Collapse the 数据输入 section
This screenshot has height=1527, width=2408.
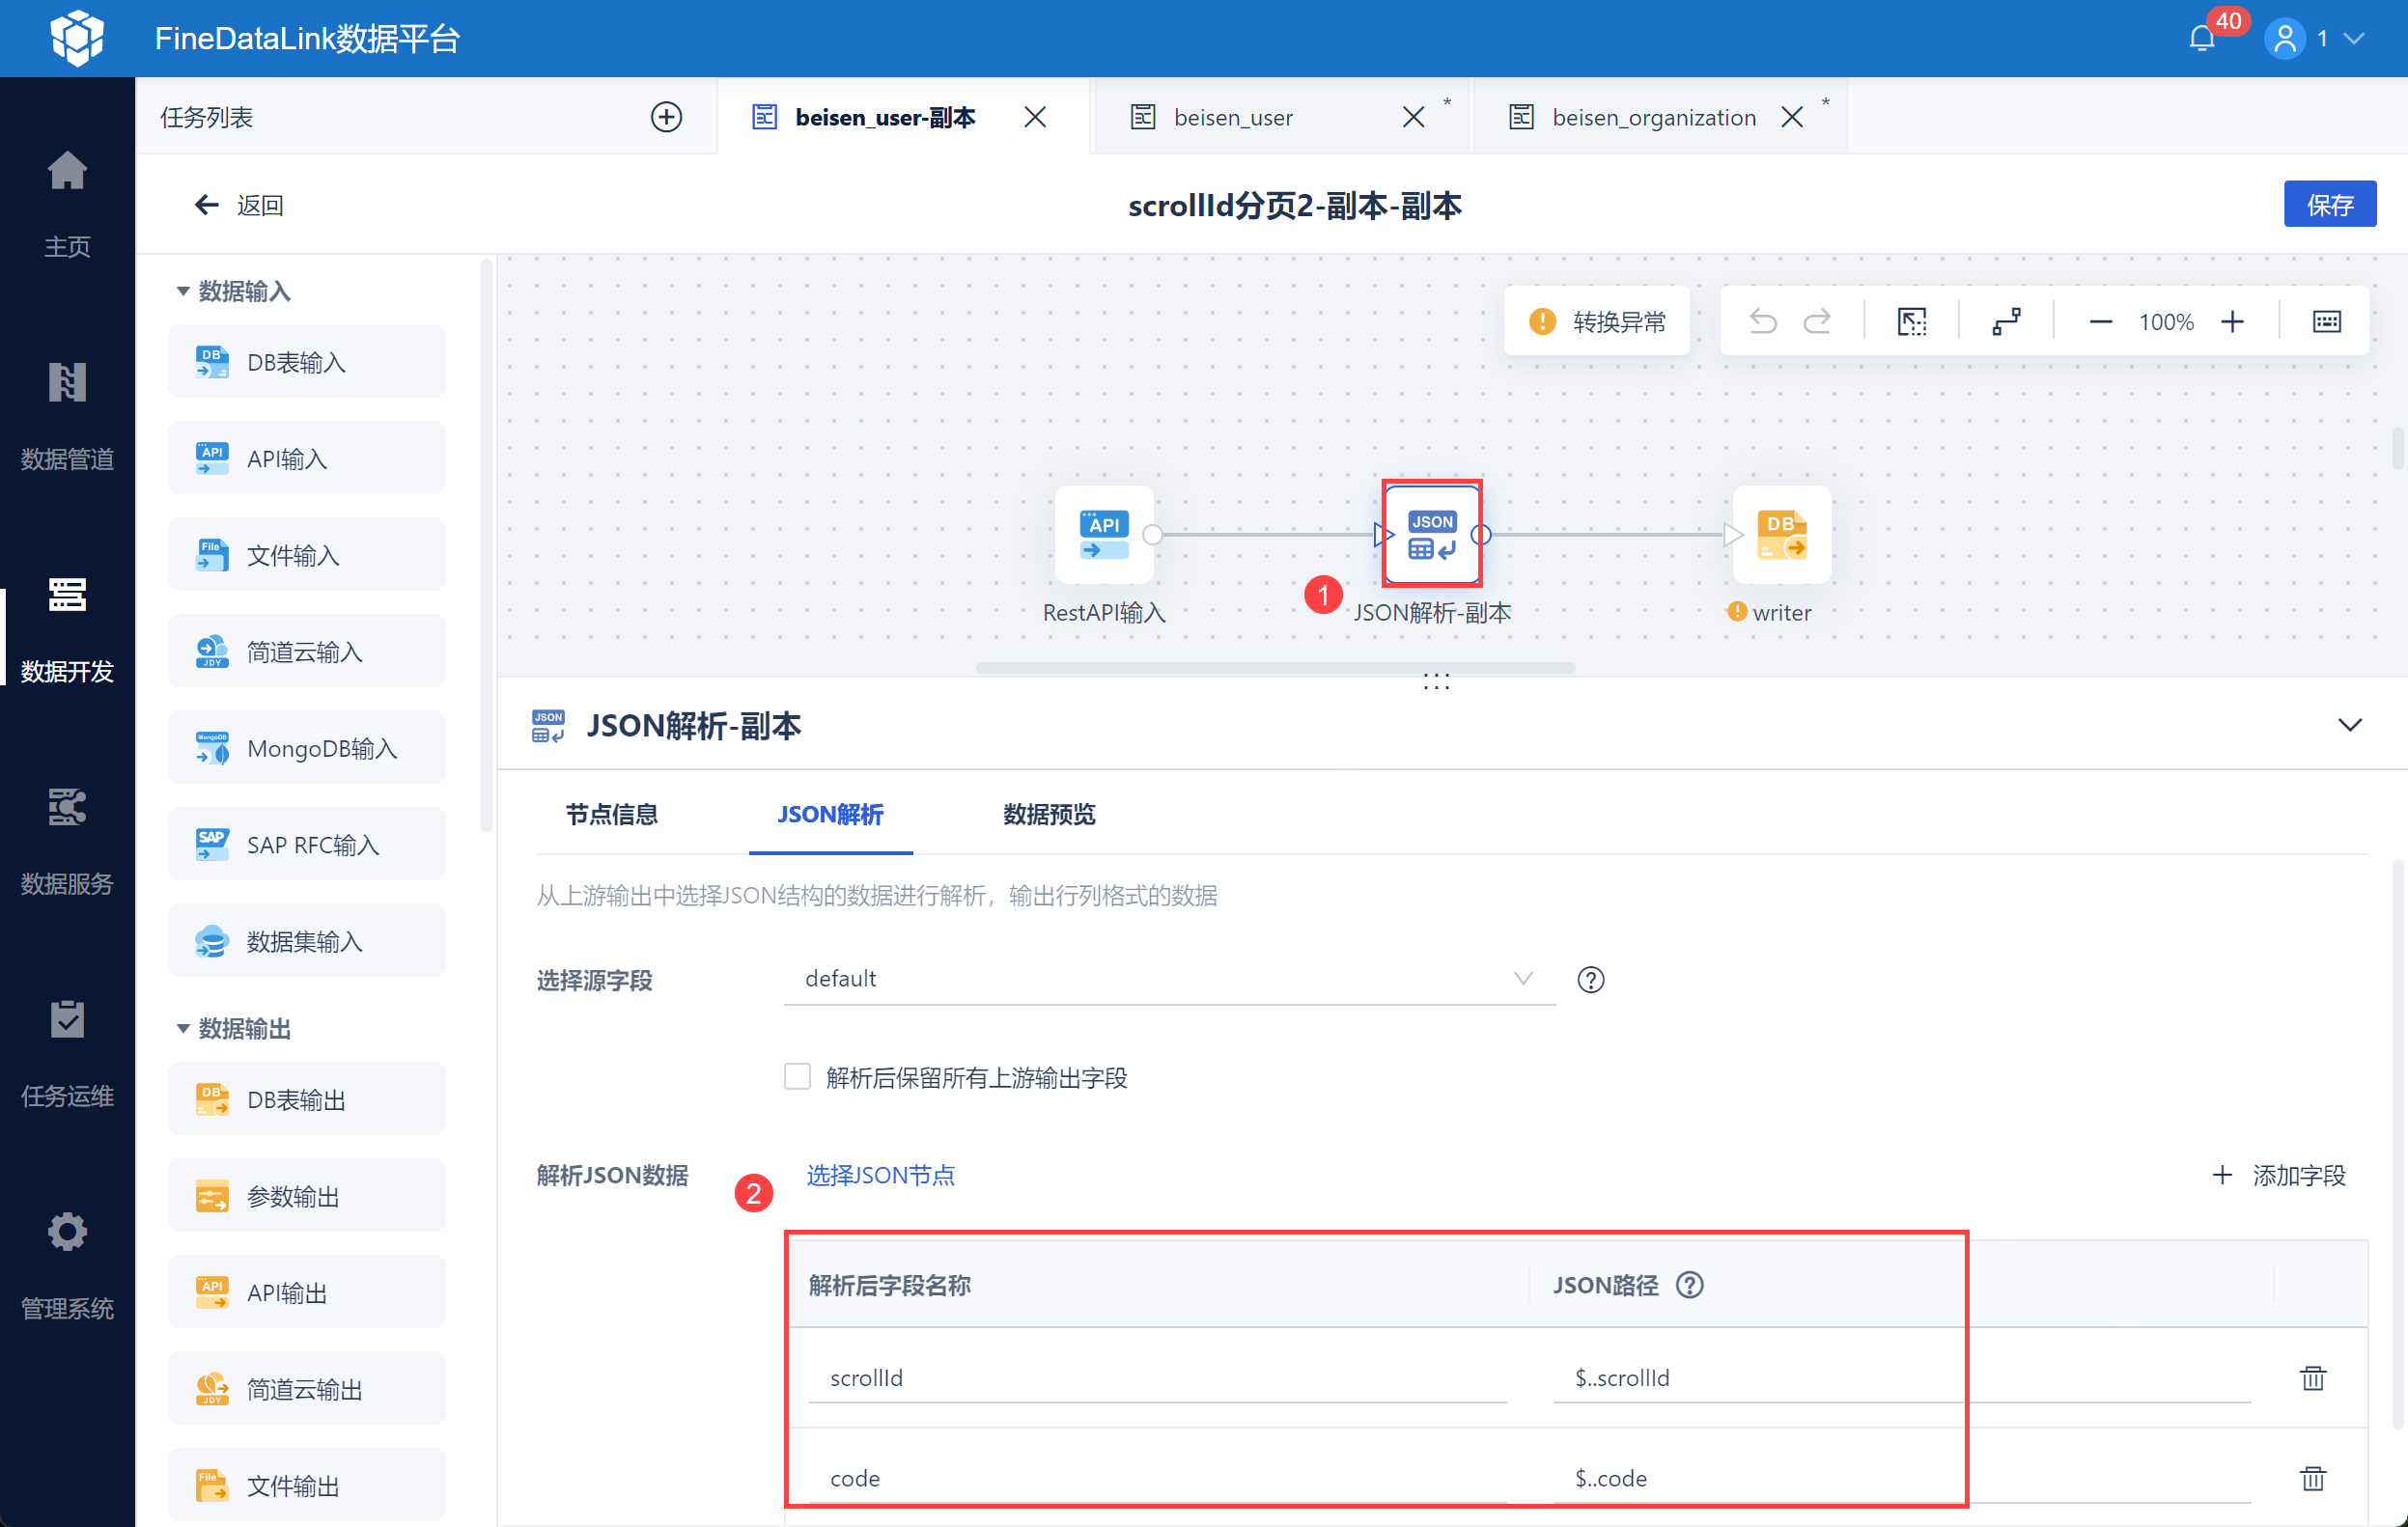[183, 291]
